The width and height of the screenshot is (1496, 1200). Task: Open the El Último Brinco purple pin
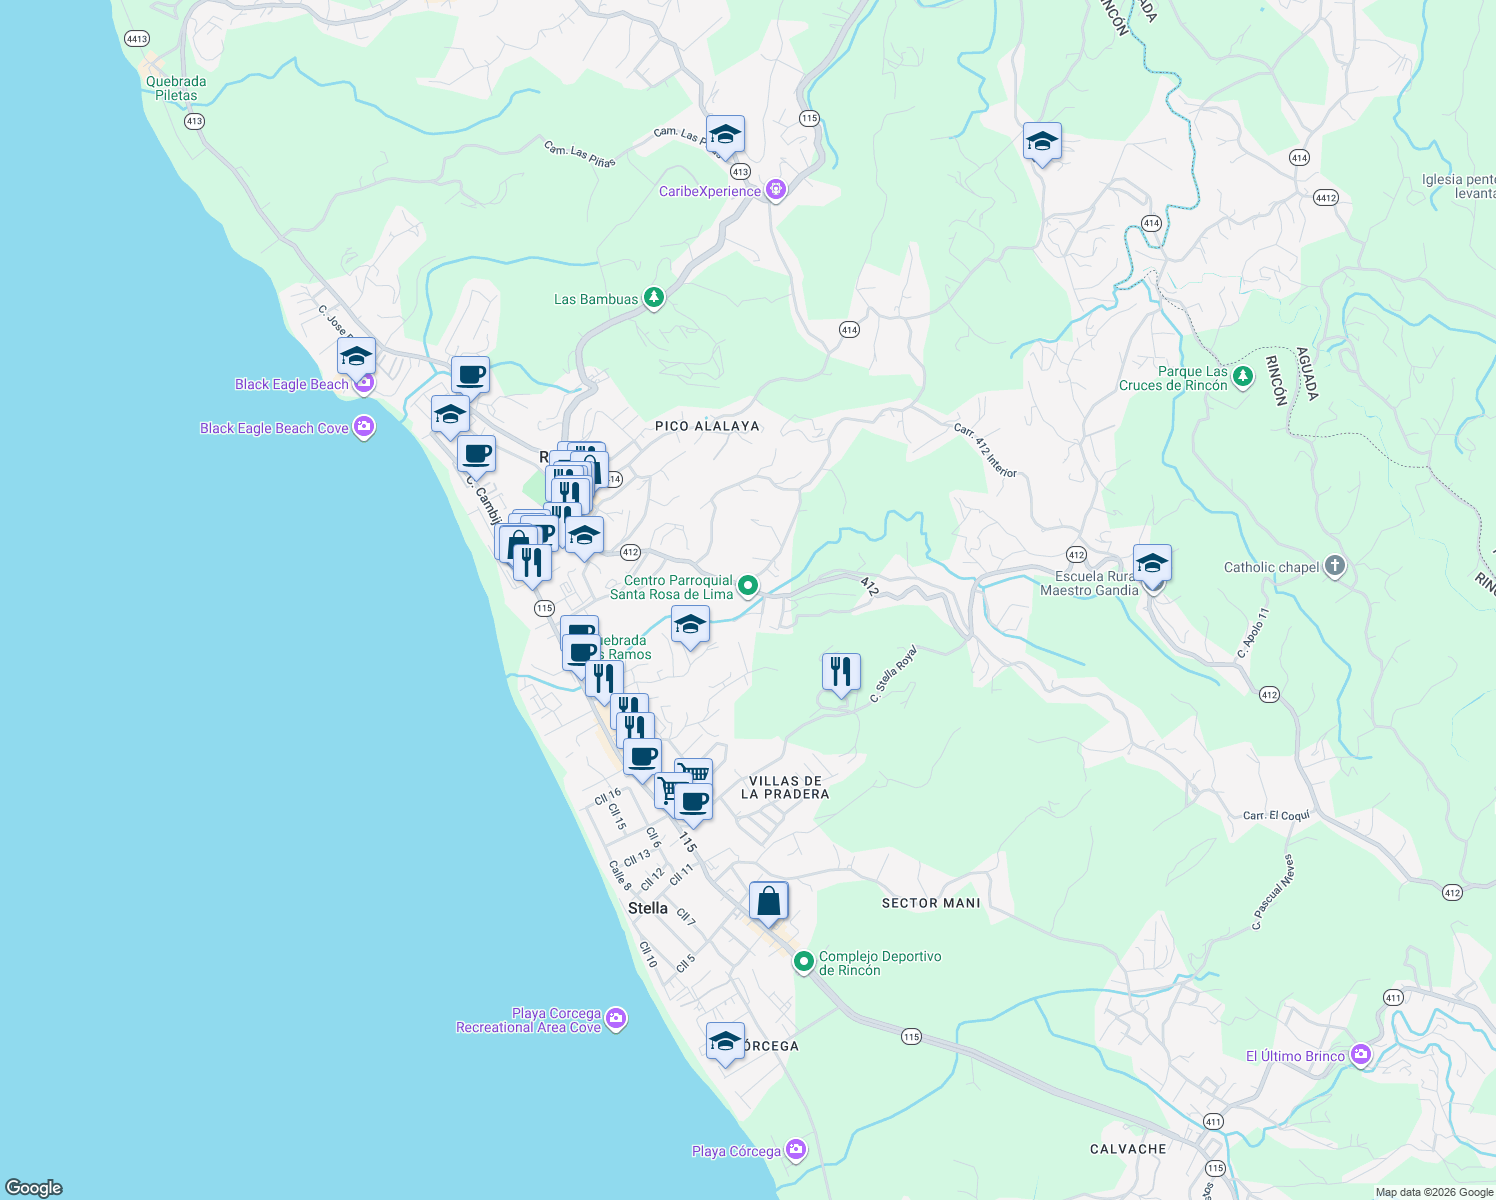tap(1361, 1053)
